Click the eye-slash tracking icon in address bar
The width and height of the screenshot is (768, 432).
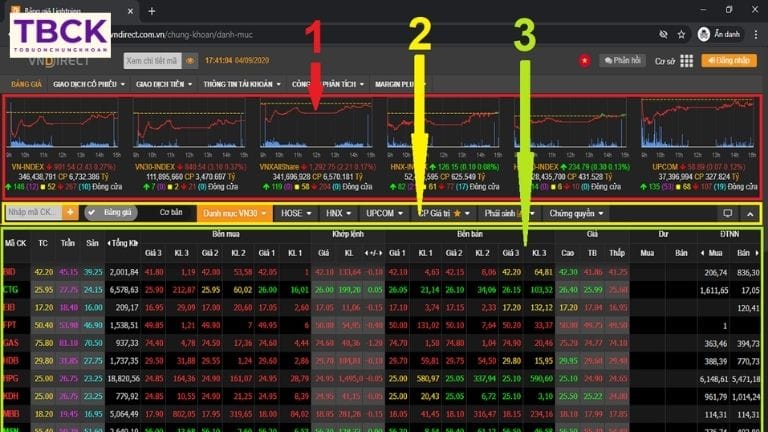click(662, 33)
